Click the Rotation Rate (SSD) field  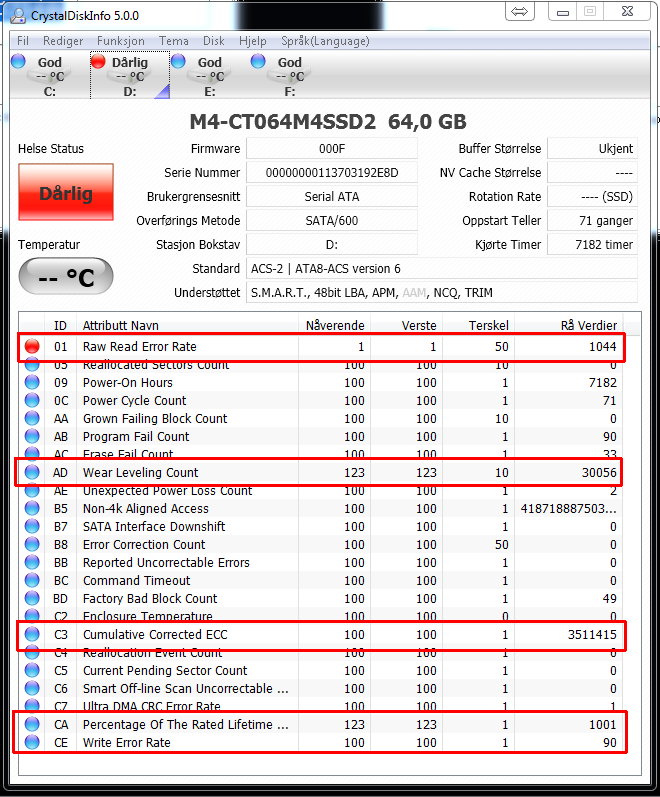(592, 196)
